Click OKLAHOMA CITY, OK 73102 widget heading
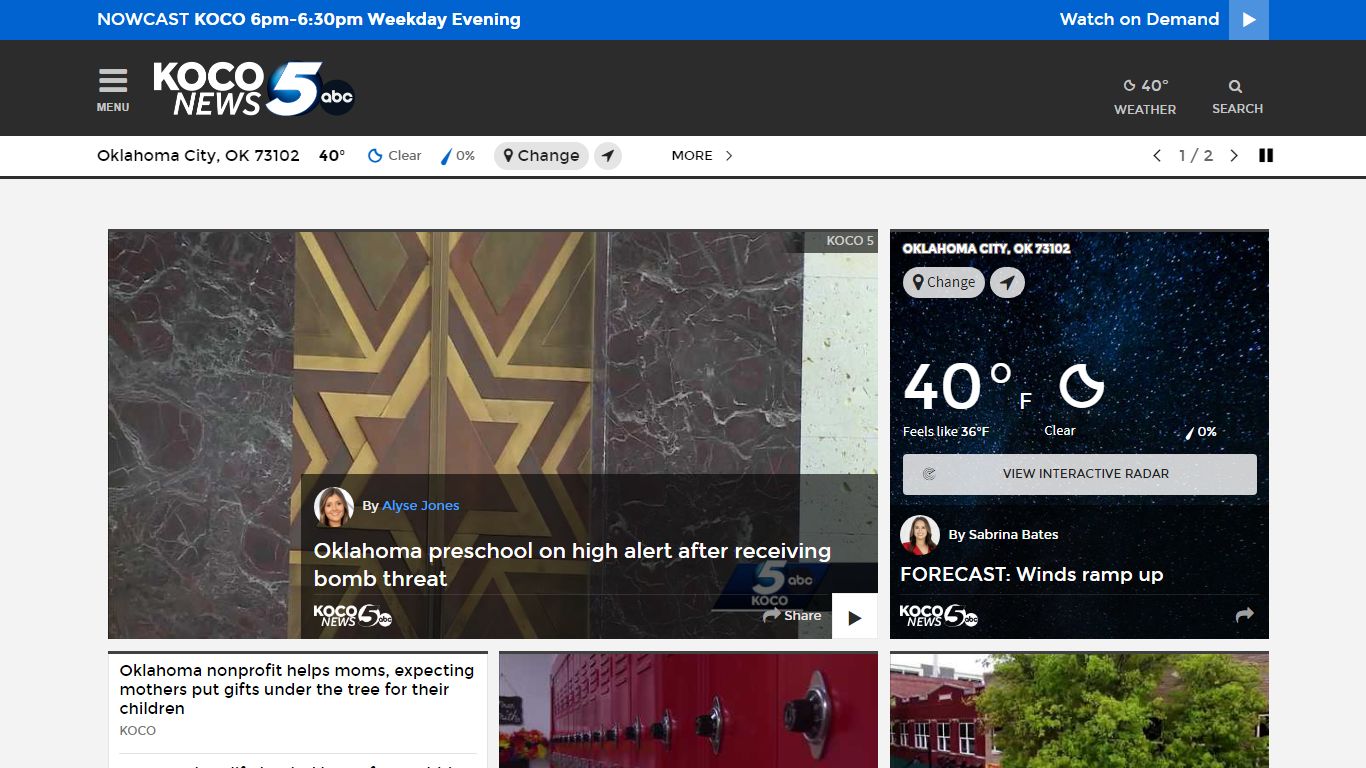1366x768 pixels. [986, 249]
